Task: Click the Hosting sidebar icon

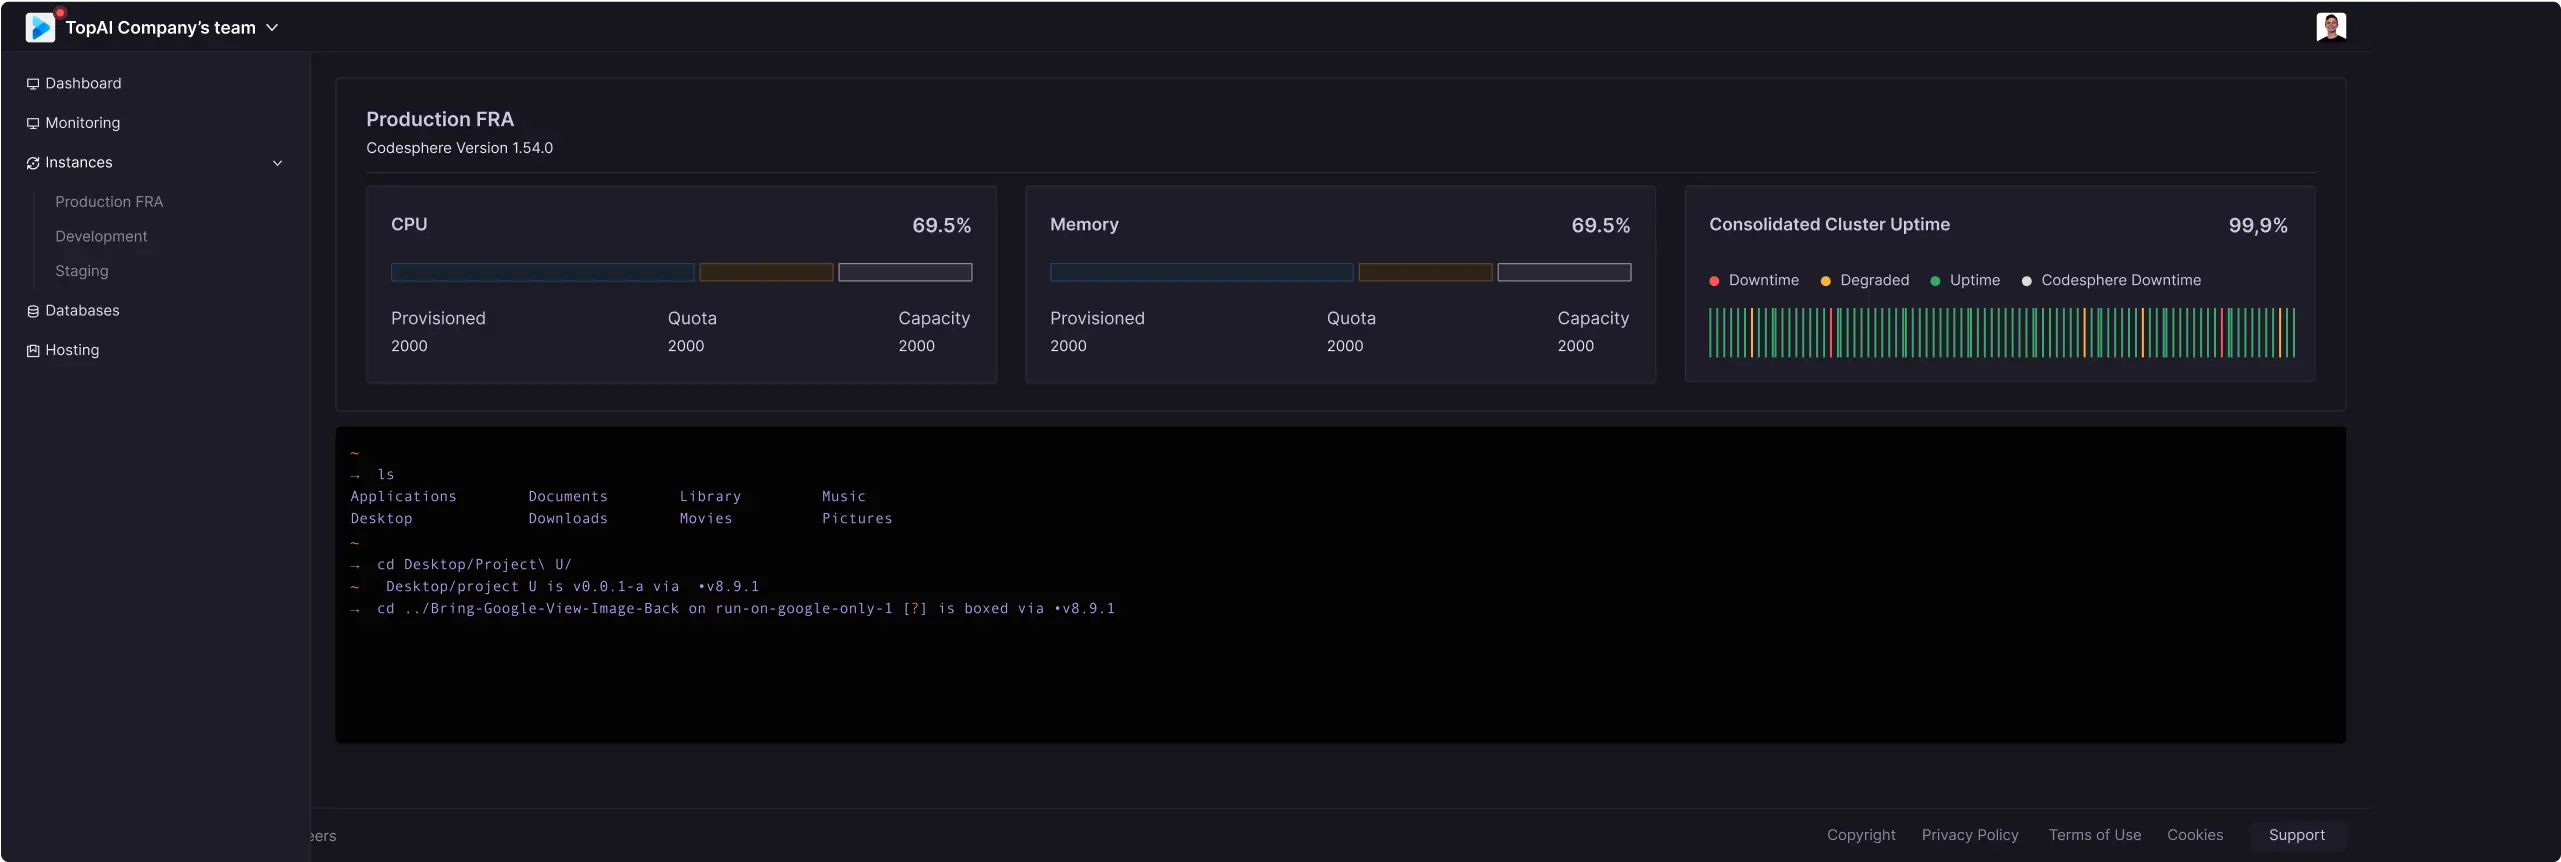Action: click(x=33, y=351)
